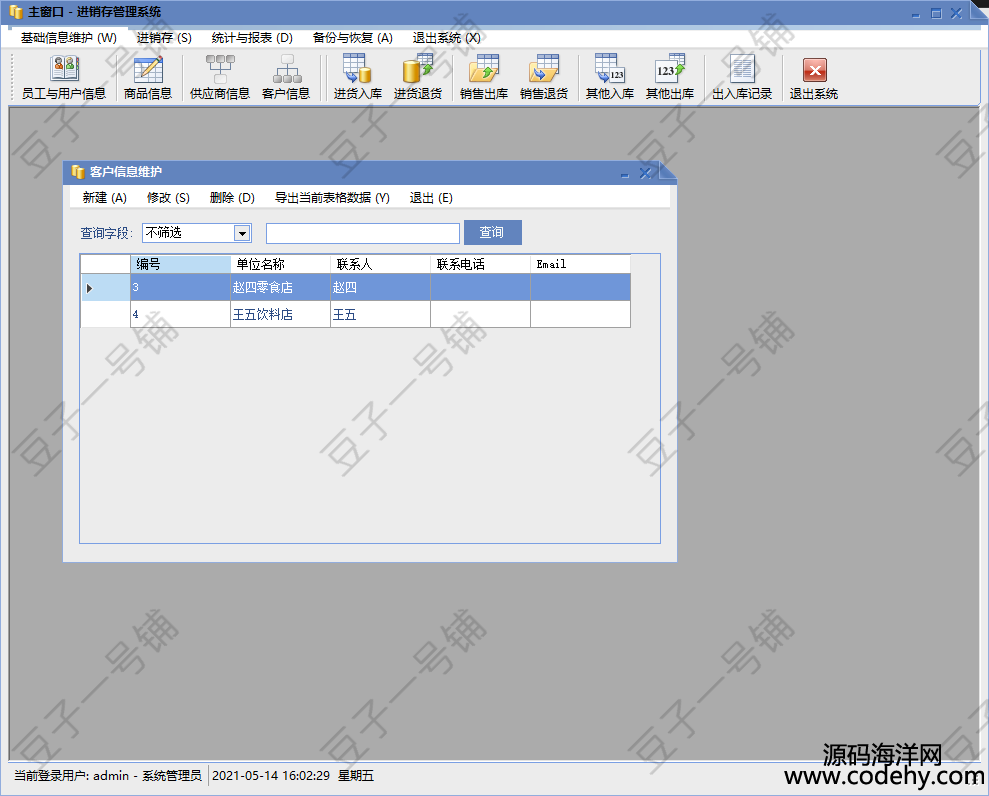Select 退出 (E) in customer window
The width and height of the screenshot is (989, 796).
(x=431, y=198)
